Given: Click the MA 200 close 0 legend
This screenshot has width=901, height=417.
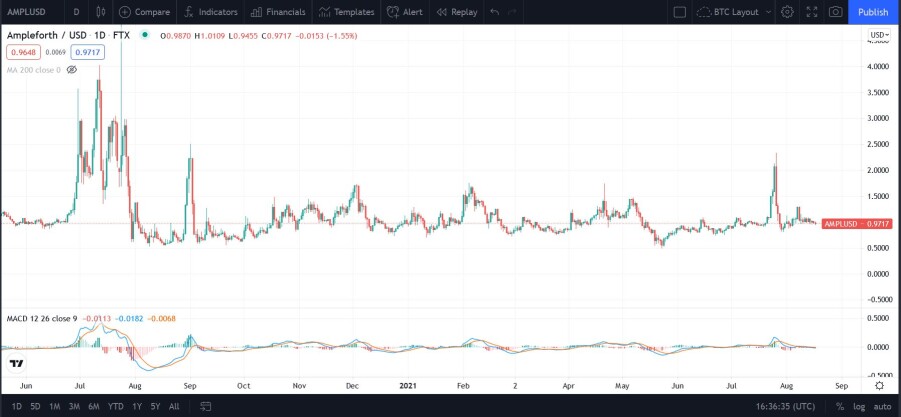Looking at the screenshot, I should point(34,70).
